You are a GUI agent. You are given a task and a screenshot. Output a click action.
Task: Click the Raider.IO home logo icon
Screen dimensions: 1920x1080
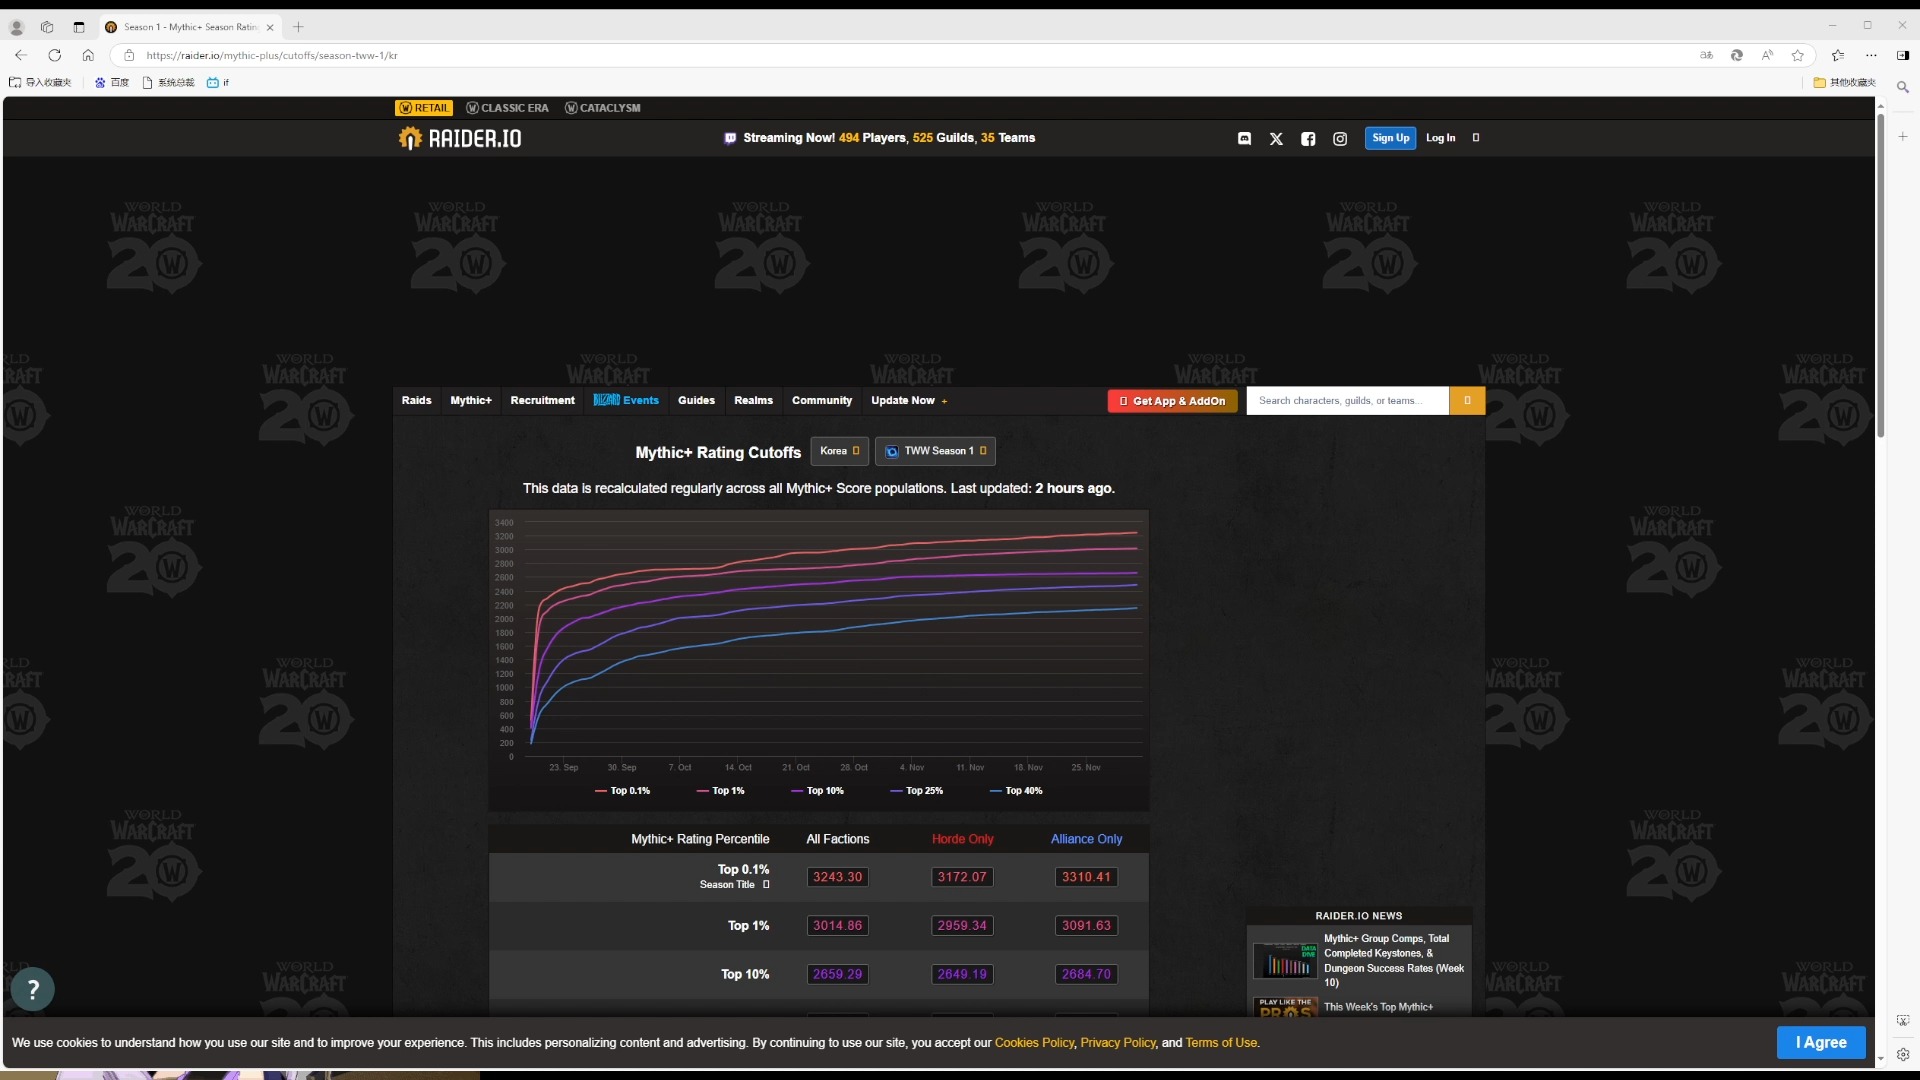(410, 137)
